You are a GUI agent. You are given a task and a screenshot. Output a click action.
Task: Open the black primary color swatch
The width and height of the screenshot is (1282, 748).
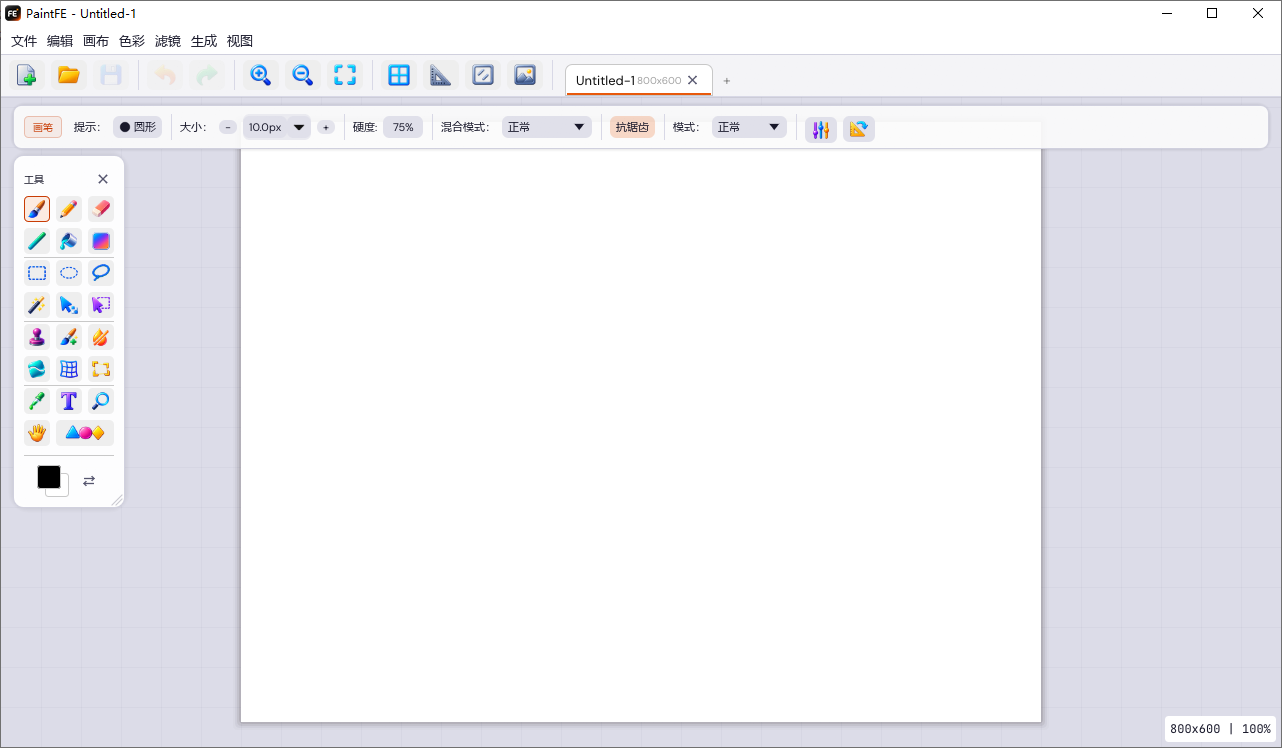click(49, 477)
